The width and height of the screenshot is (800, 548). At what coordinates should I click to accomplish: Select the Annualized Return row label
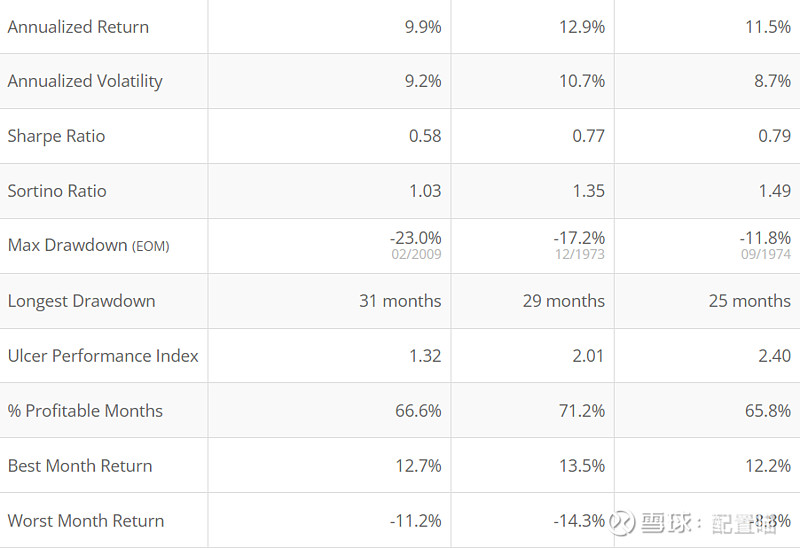(x=78, y=27)
